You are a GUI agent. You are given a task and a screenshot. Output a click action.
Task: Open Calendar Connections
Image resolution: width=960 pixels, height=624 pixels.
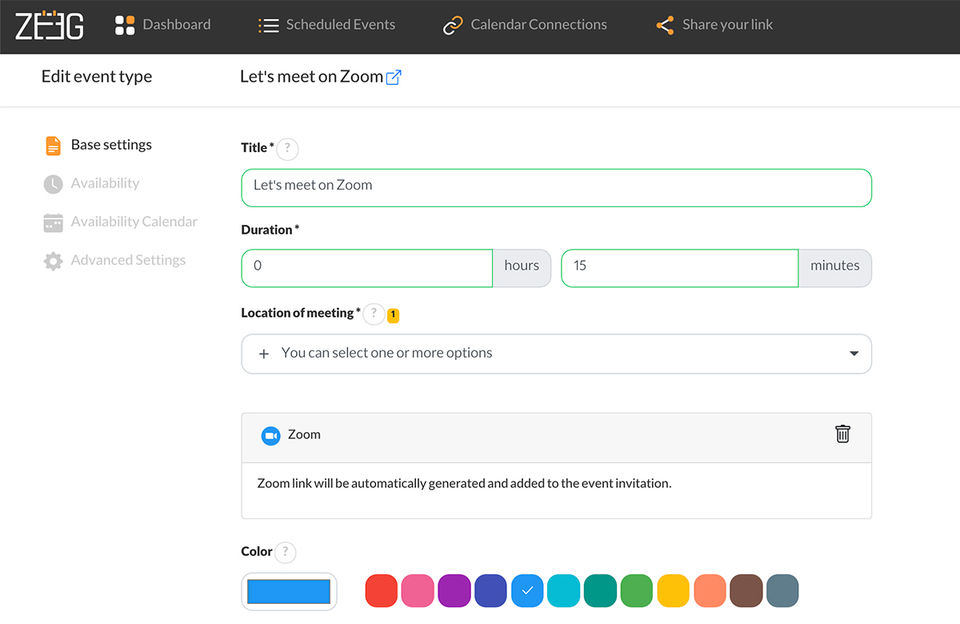[525, 25]
